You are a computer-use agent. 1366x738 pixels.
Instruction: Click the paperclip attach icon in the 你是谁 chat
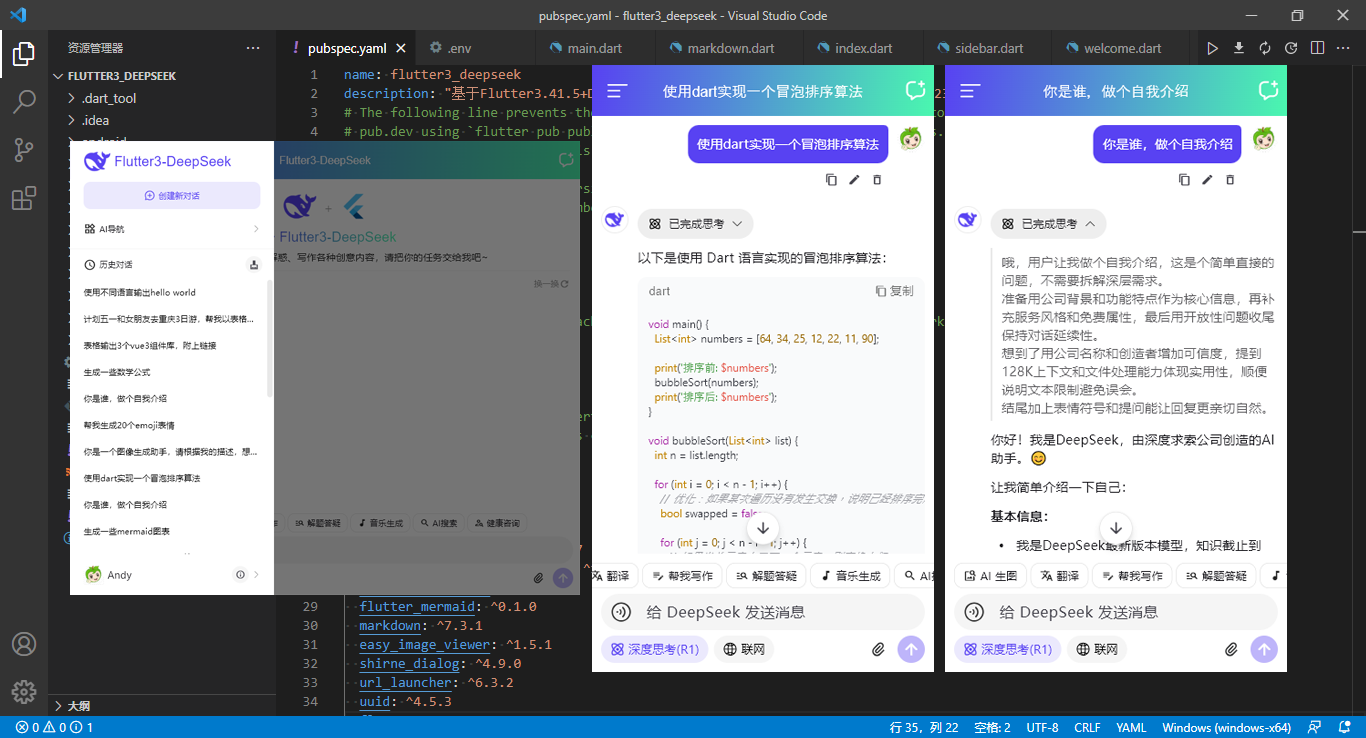[x=1231, y=649]
